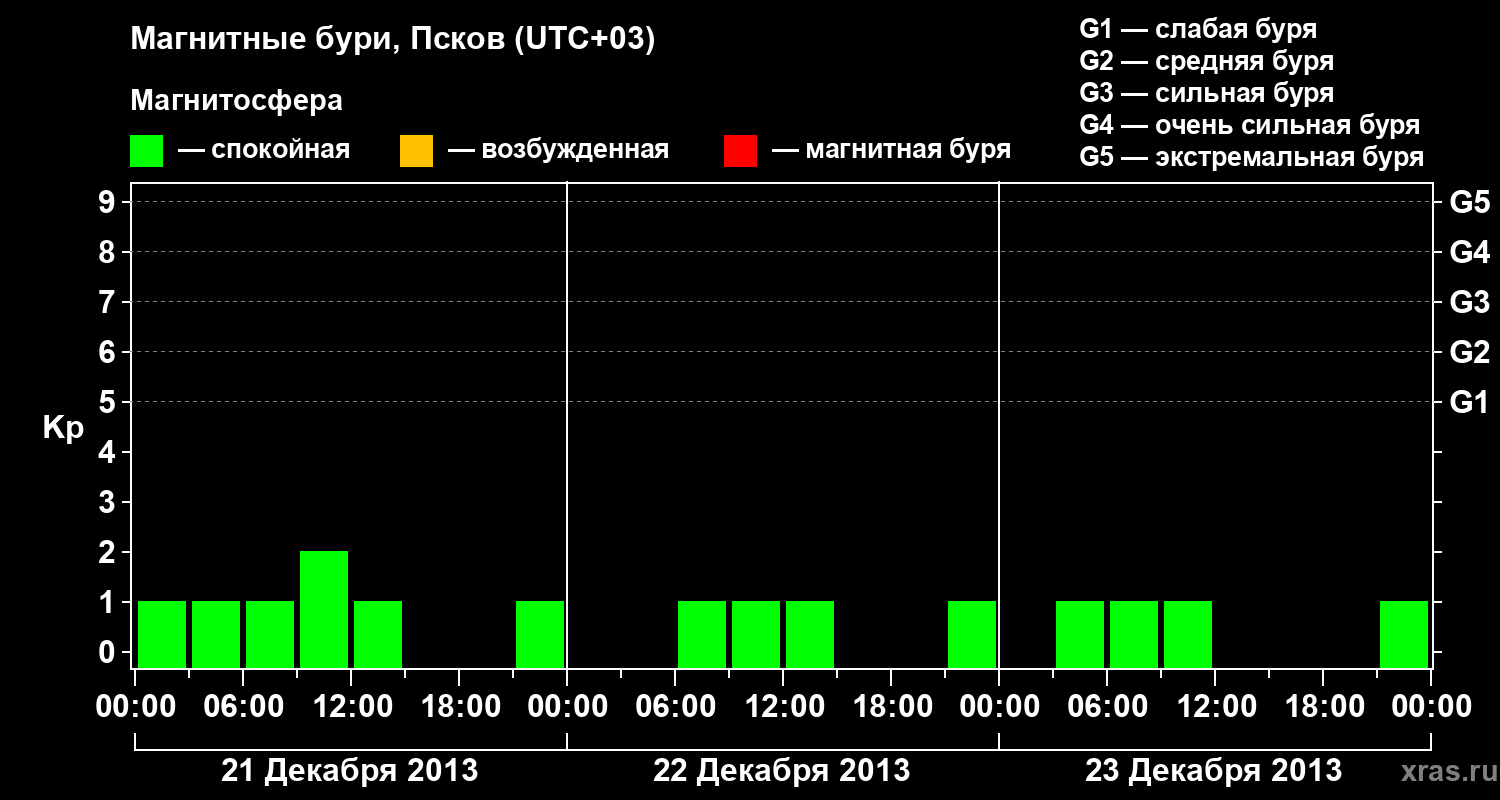The image size is (1500, 800).
Task: Click the 12:00–15:00 bar on 21 December
Action: (378, 634)
